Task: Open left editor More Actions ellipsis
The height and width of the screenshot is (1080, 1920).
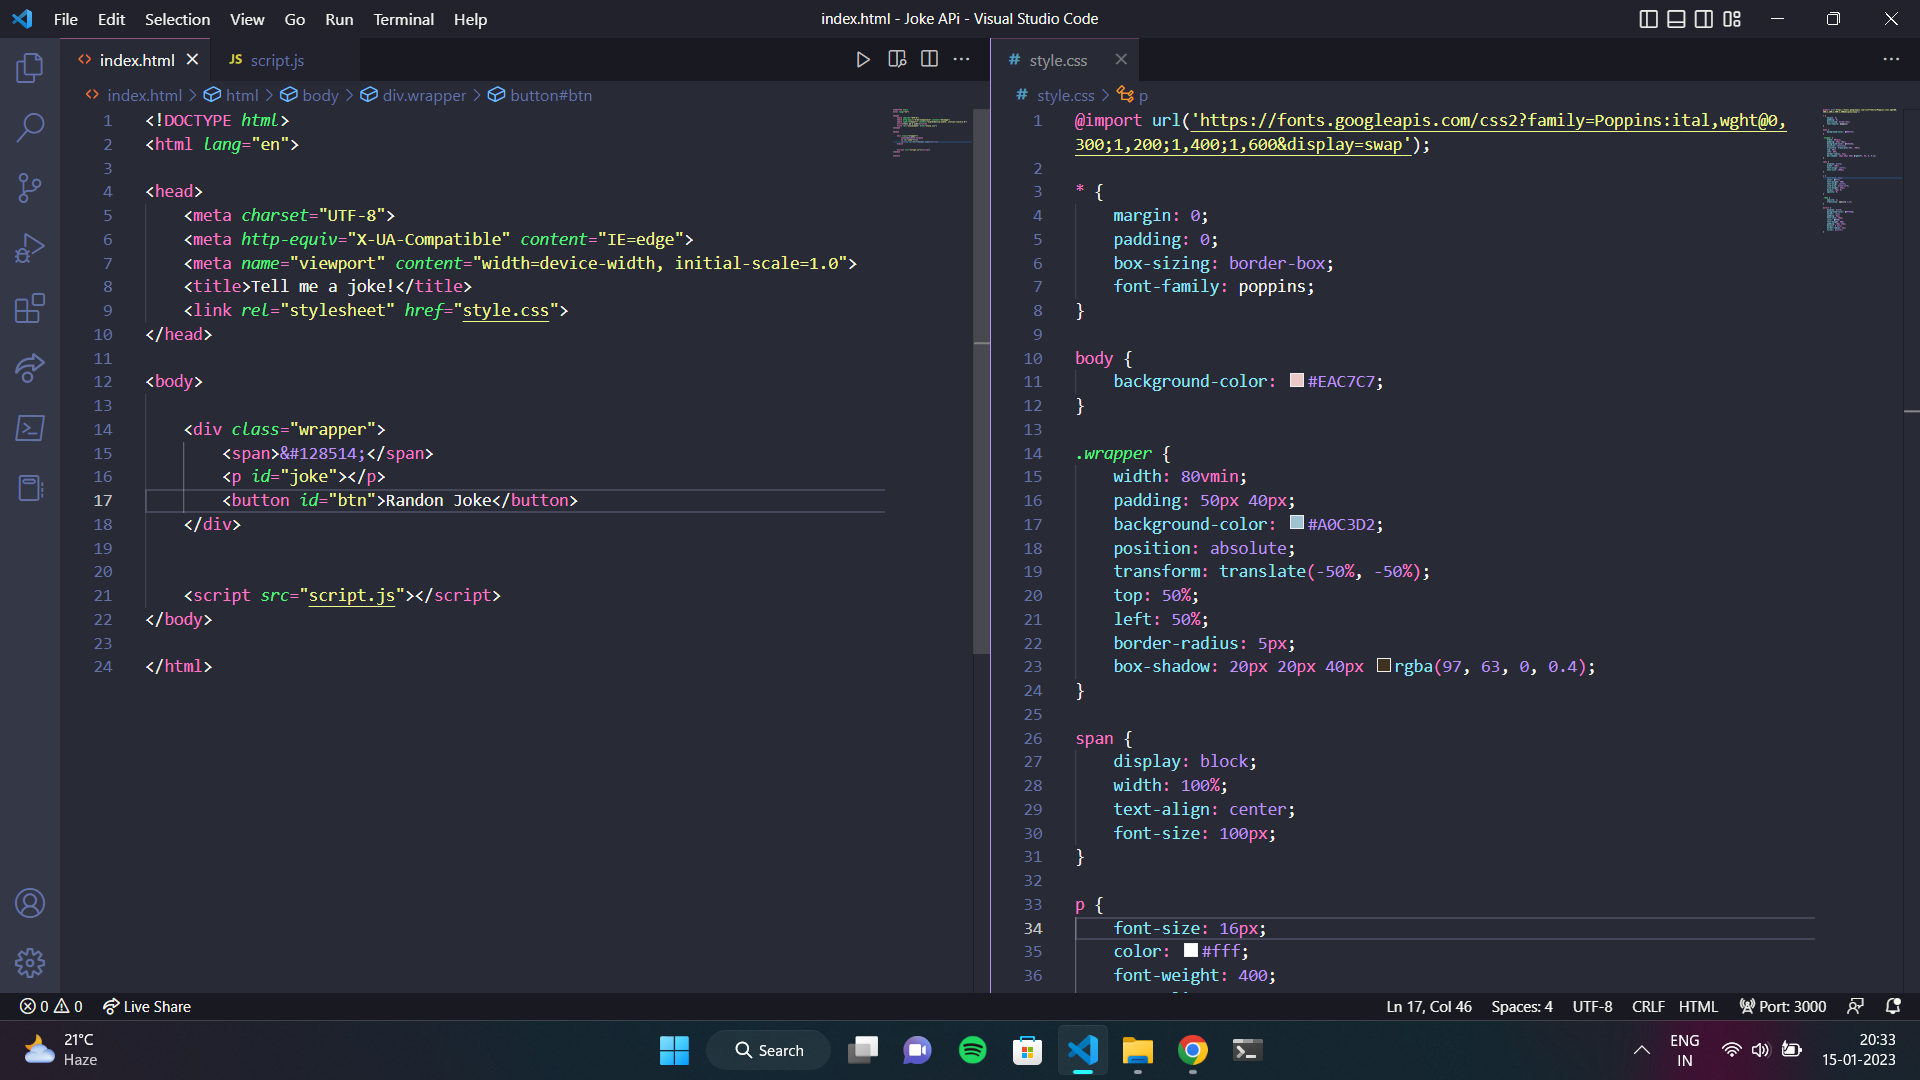Action: click(961, 60)
